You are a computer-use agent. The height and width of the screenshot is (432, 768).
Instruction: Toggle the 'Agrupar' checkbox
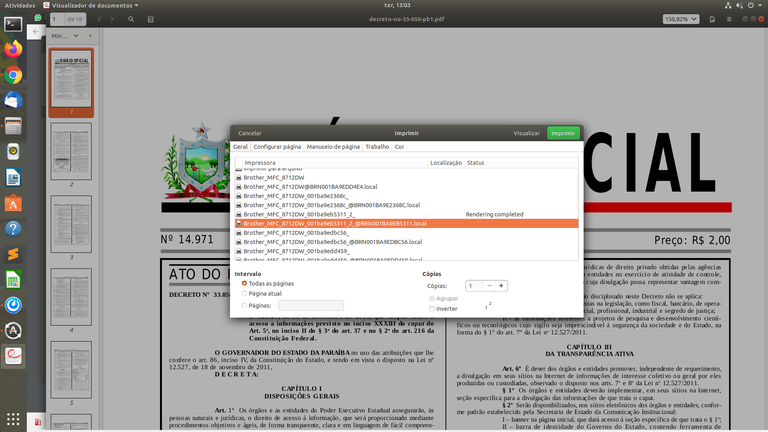432,298
